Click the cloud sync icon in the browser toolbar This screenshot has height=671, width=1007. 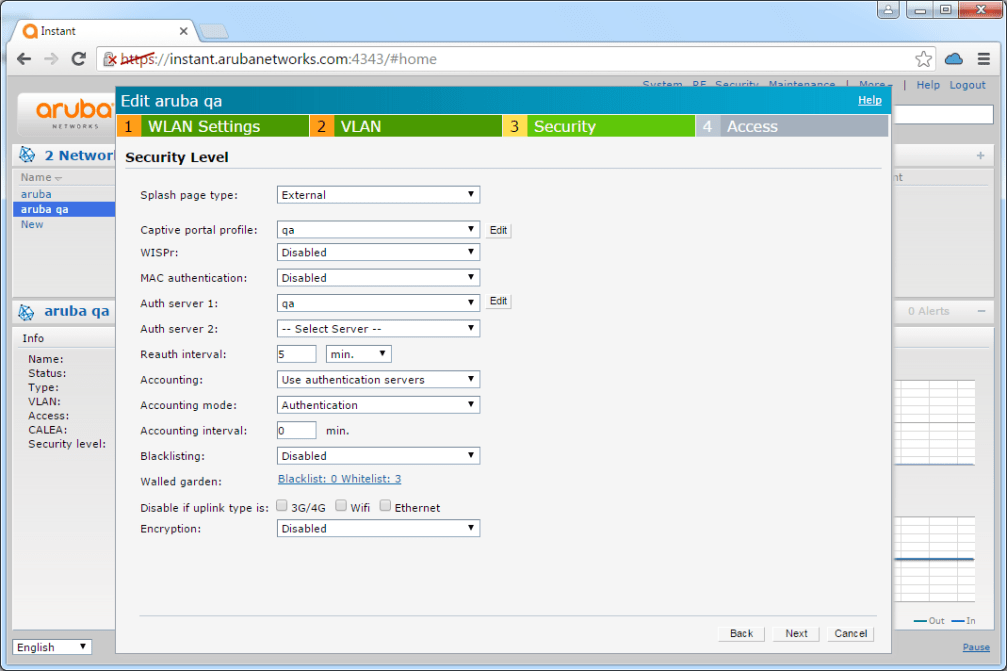click(x=953, y=59)
